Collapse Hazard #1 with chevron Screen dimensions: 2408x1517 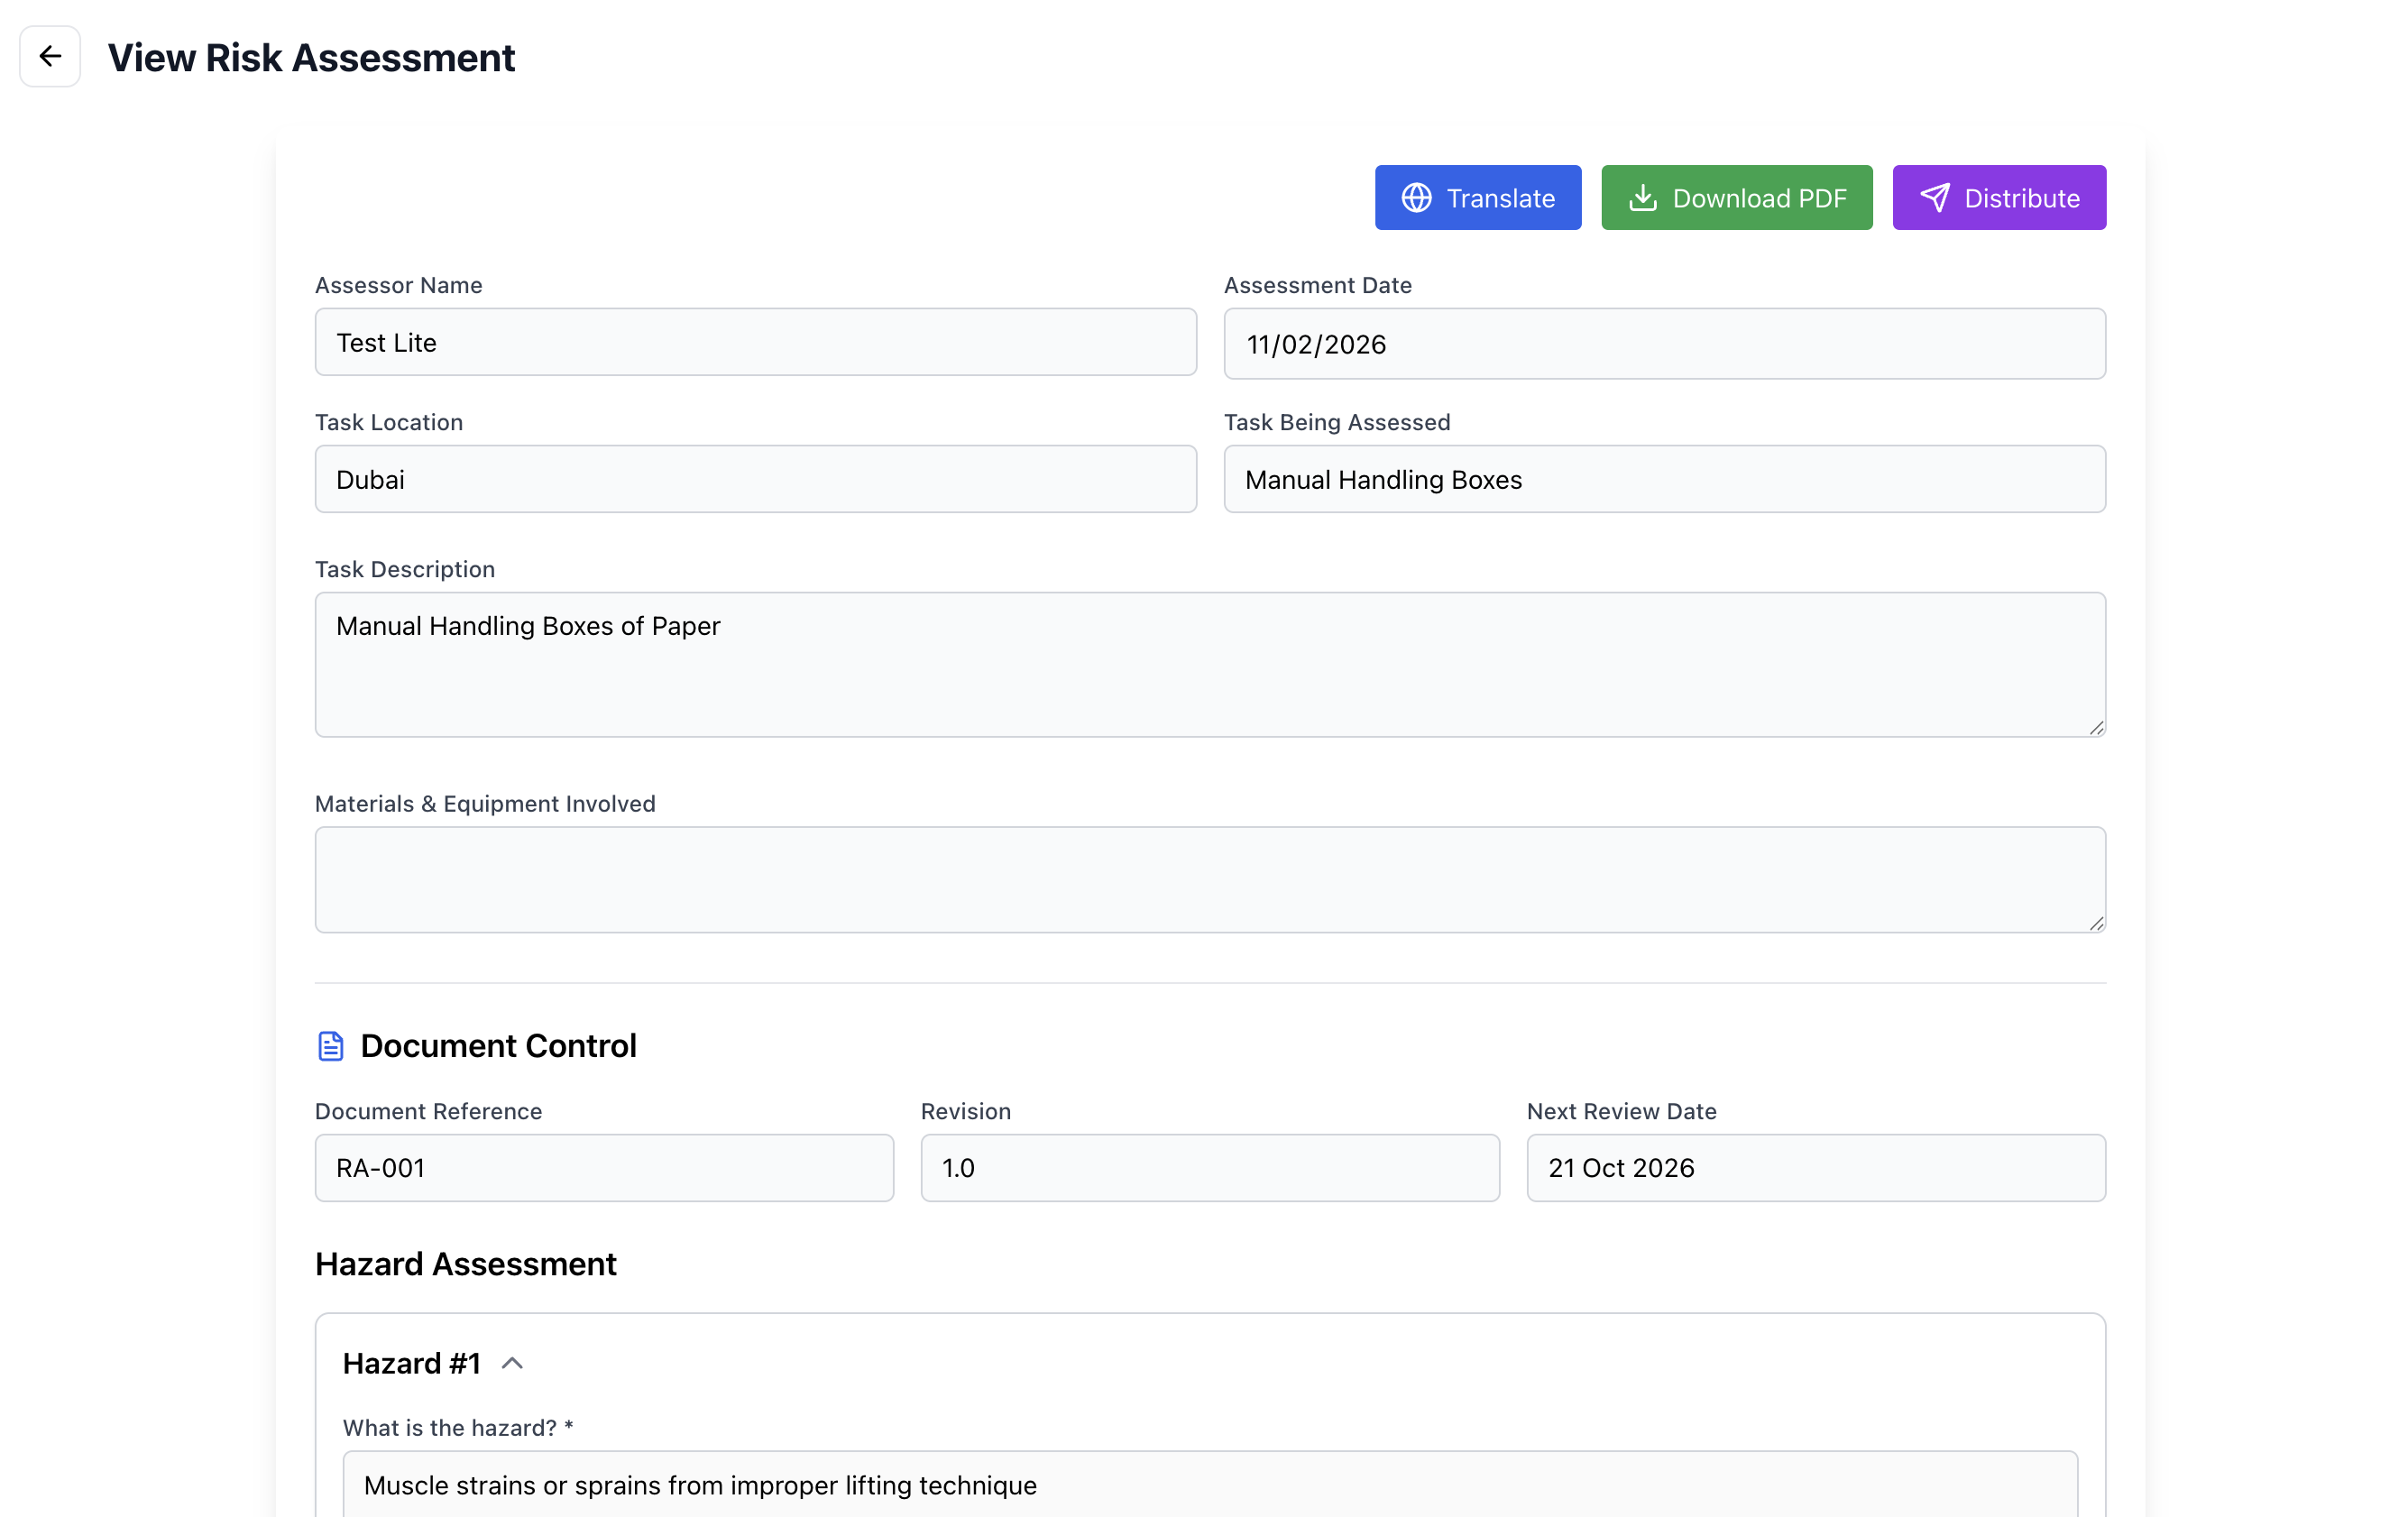[512, 1363]
